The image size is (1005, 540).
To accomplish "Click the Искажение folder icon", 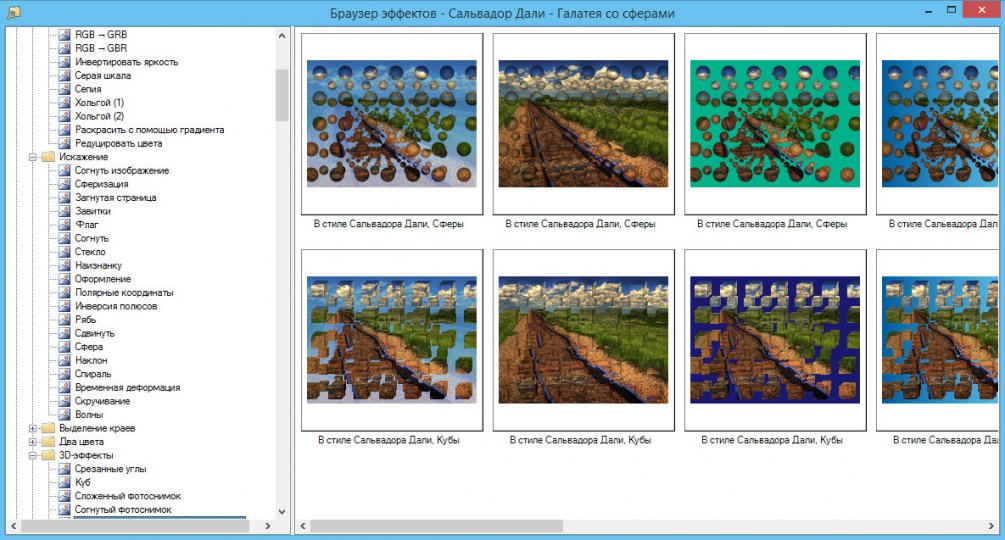I will tap(48, 157).
